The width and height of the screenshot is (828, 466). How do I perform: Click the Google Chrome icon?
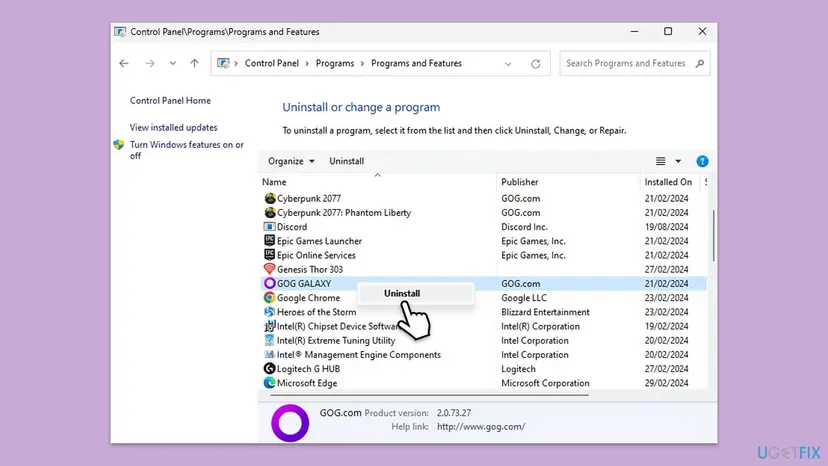click(269, 297)
